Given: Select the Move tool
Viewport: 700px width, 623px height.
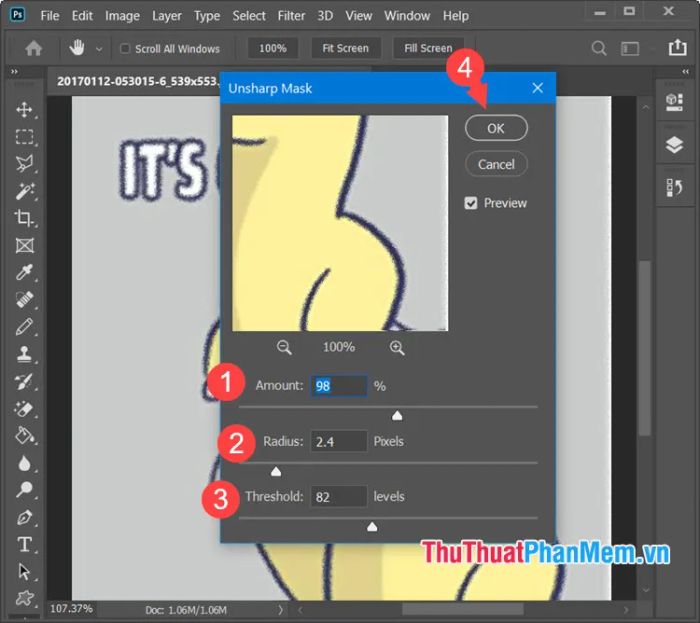Looking at the screenshot, I should [24, 109].
